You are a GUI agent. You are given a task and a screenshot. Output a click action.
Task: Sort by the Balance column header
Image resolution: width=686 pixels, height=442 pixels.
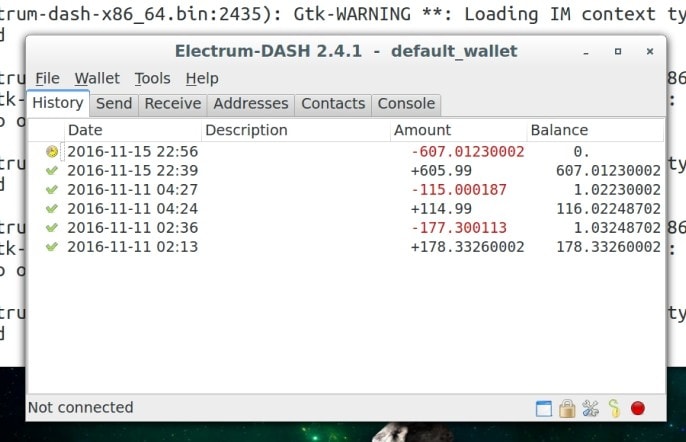click(595, 130)
